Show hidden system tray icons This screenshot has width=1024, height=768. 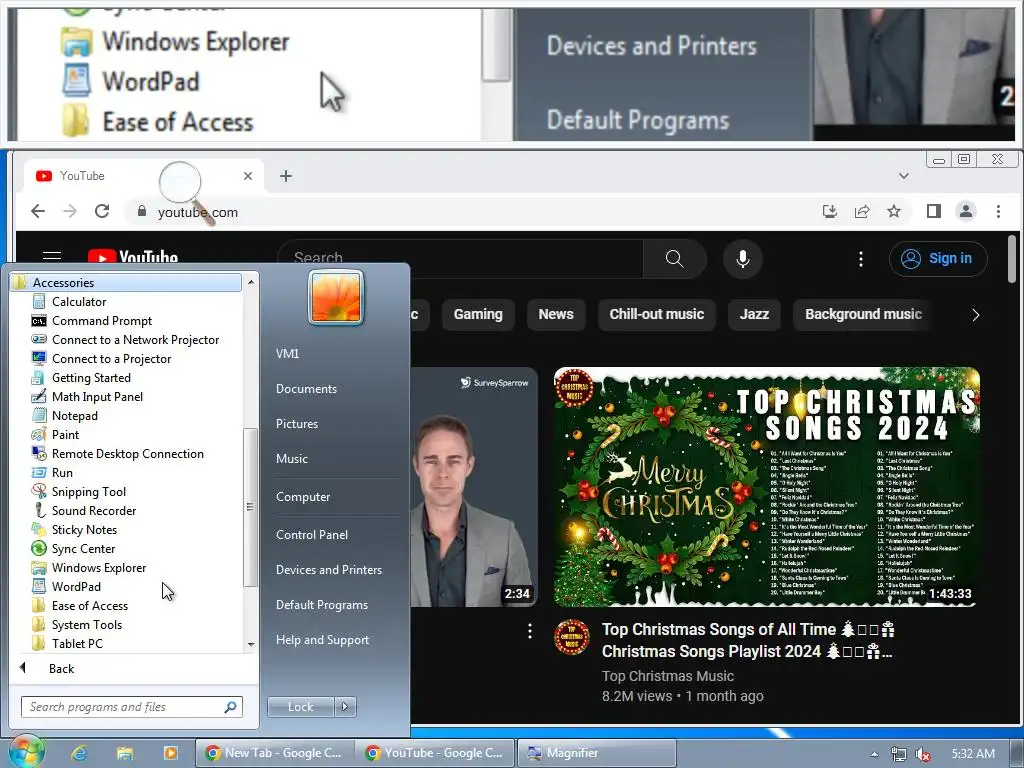[x=874, y=754]
